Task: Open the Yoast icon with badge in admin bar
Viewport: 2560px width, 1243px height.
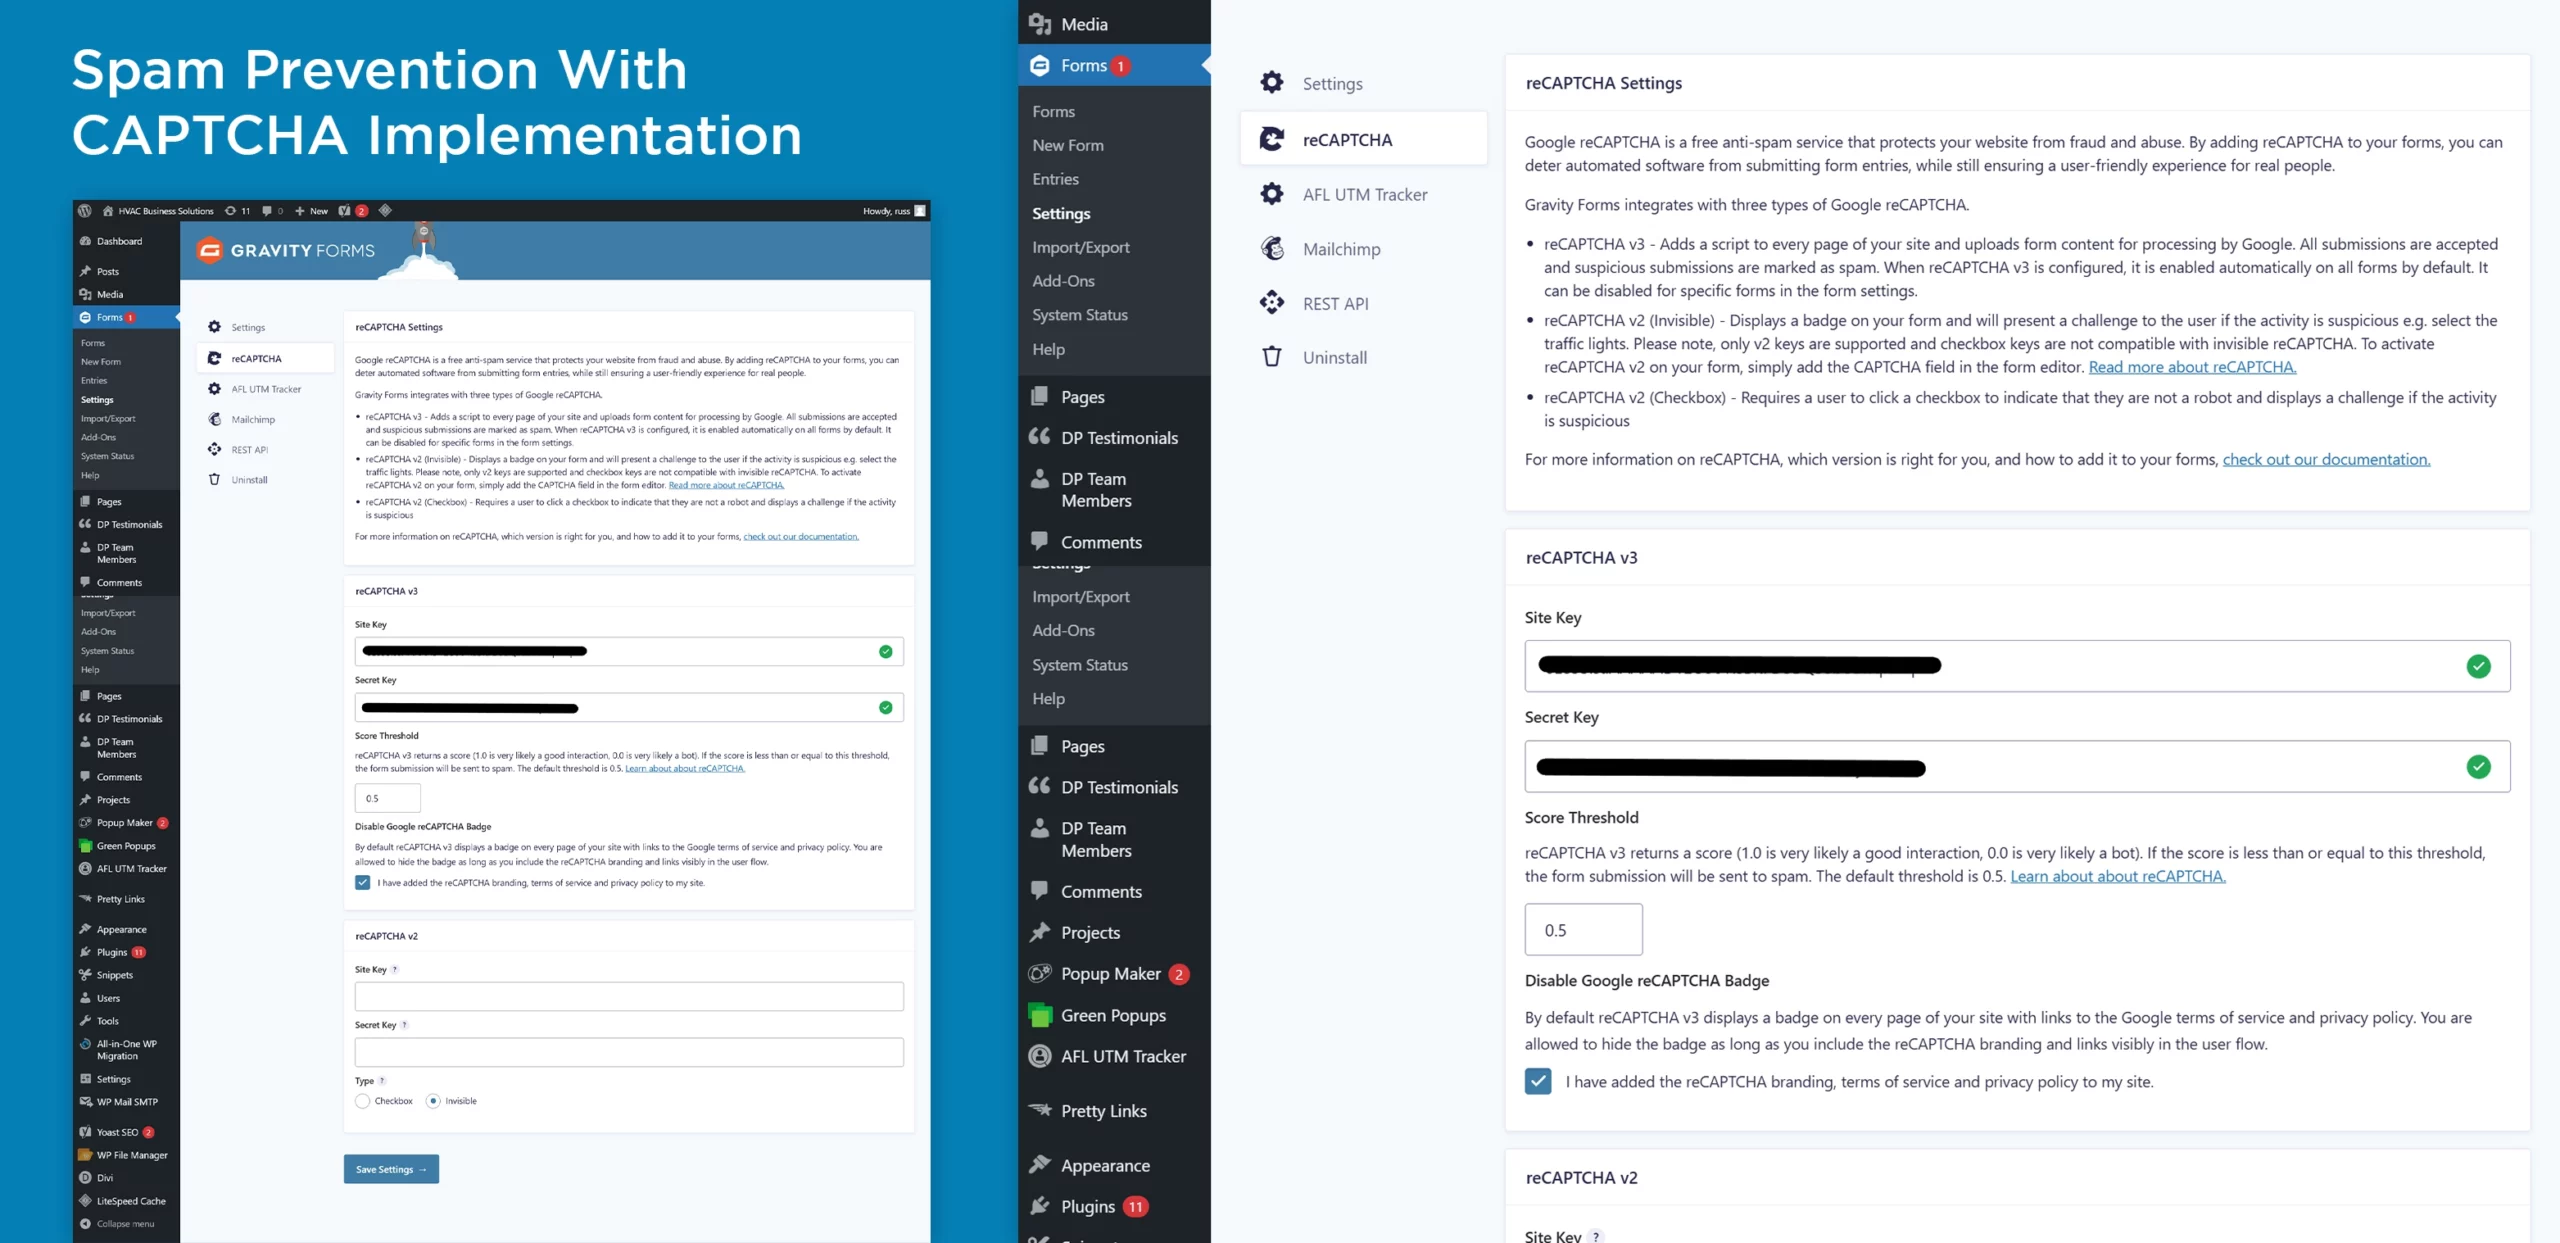Action: pos(353,211)
